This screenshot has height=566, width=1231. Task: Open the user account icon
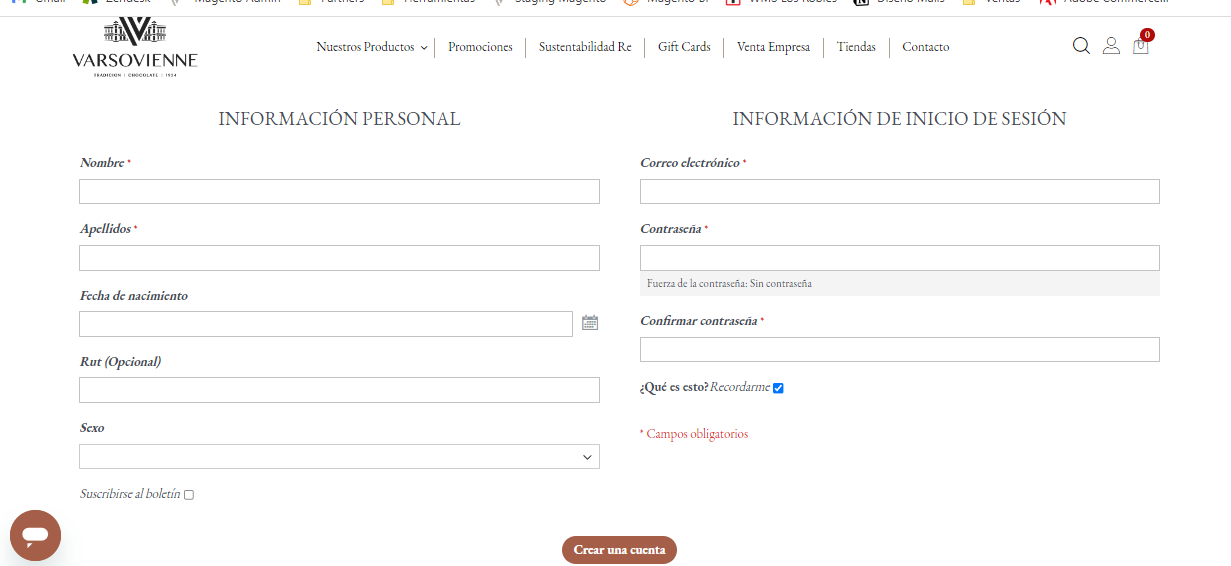click(x=1111, y=46)
